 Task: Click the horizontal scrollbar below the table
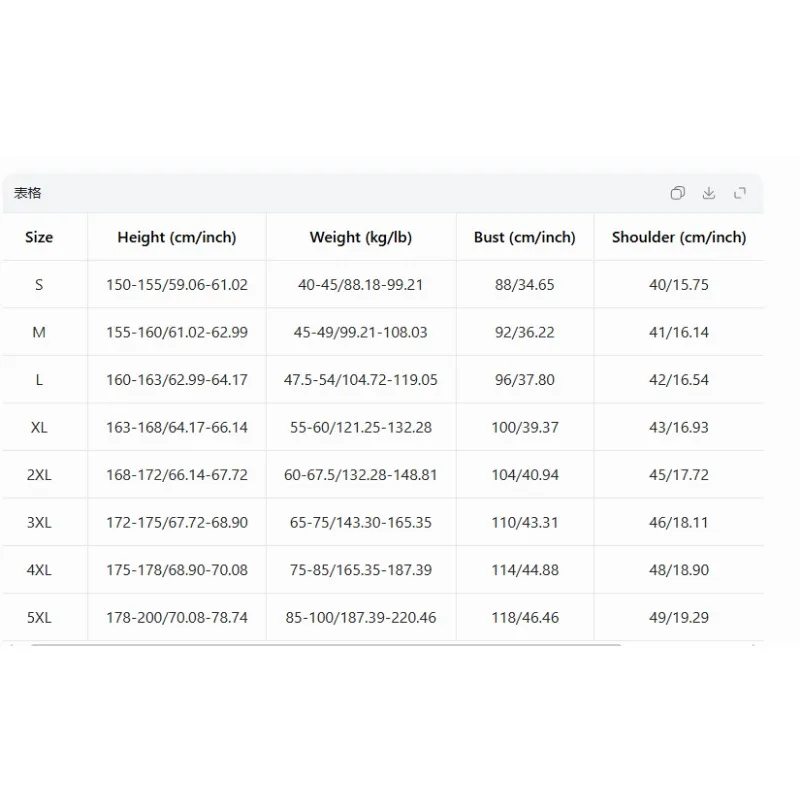326,645
